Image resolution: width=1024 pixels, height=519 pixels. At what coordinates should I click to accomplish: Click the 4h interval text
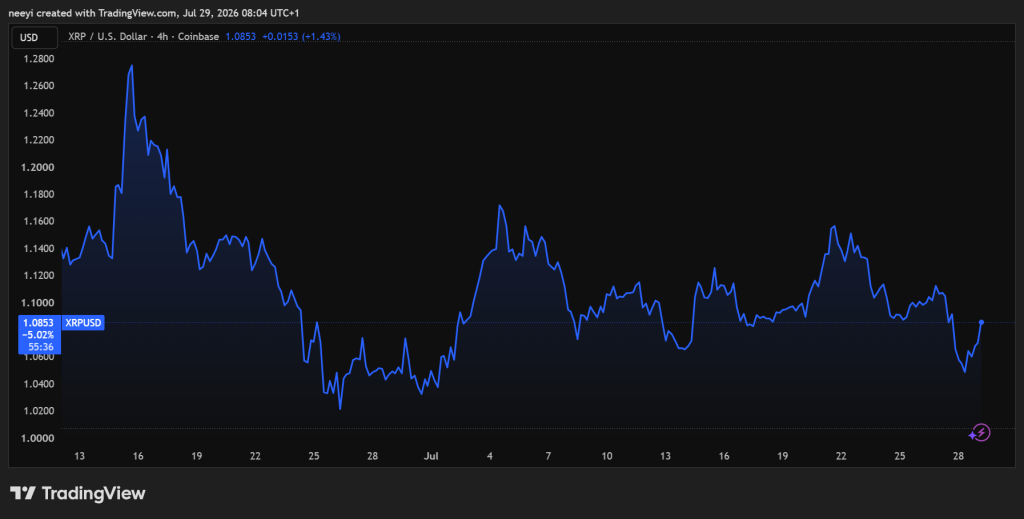click(x=163, y=37)
